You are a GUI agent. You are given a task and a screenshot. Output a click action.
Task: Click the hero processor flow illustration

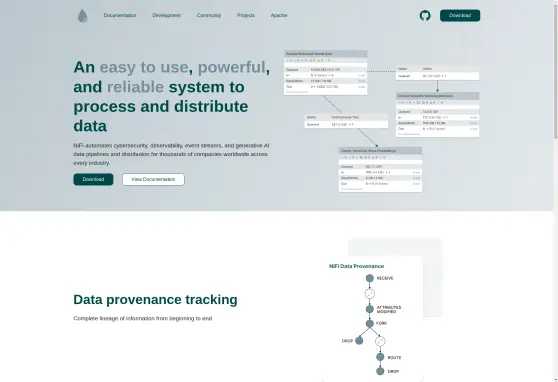tap(381, 121)
